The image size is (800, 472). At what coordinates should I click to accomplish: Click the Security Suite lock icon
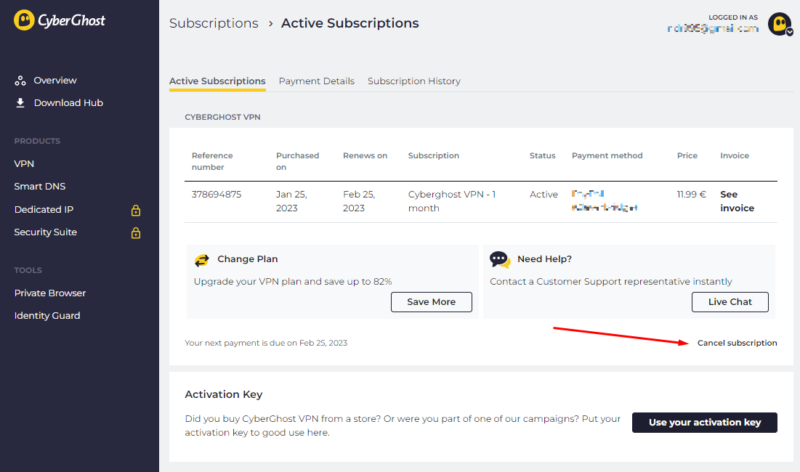click(x=136, y=233)
